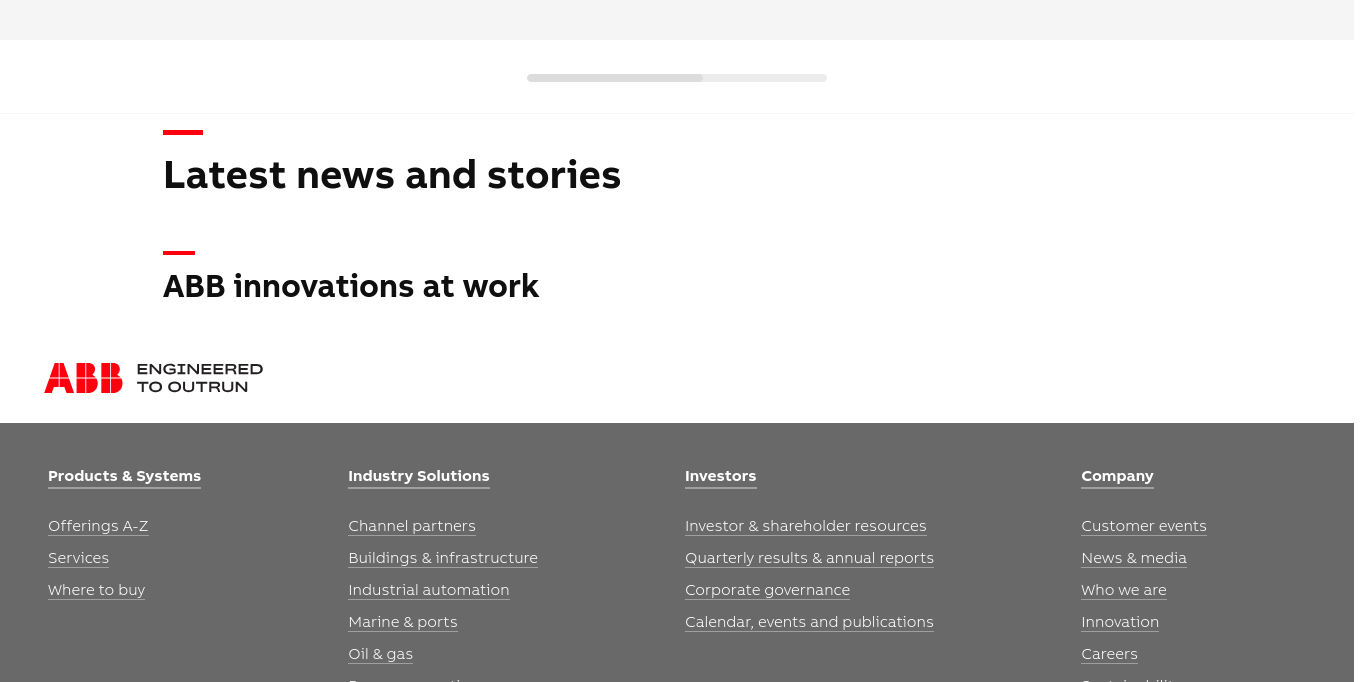Visit the Where to buy link
The image size is (1366, 682).
96,590
